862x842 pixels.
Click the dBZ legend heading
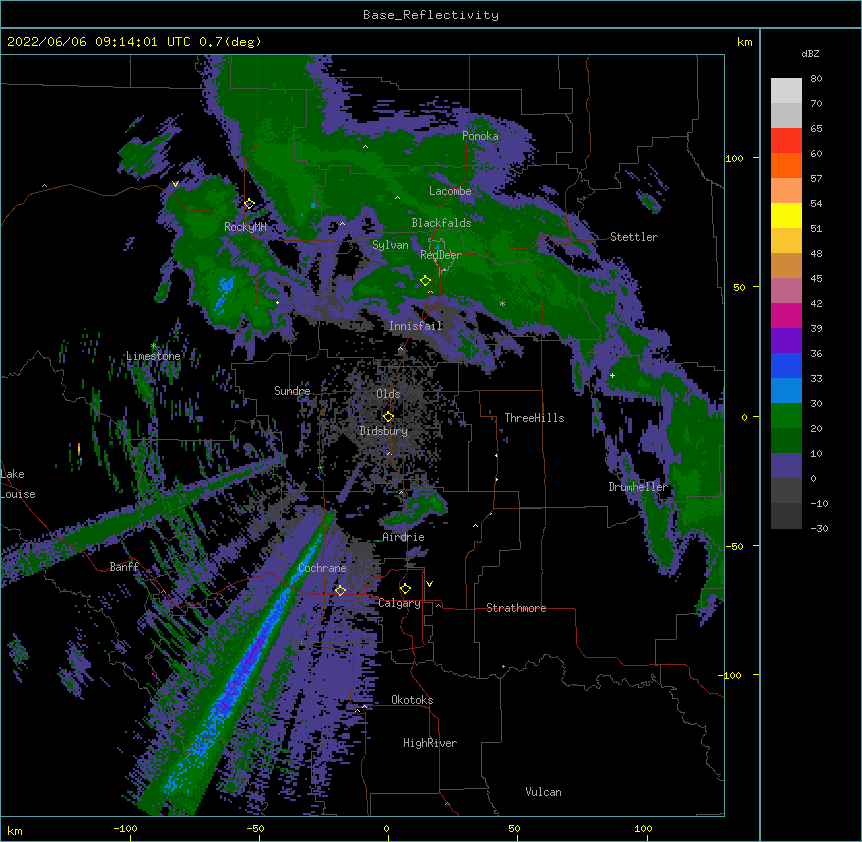[810, 53]
